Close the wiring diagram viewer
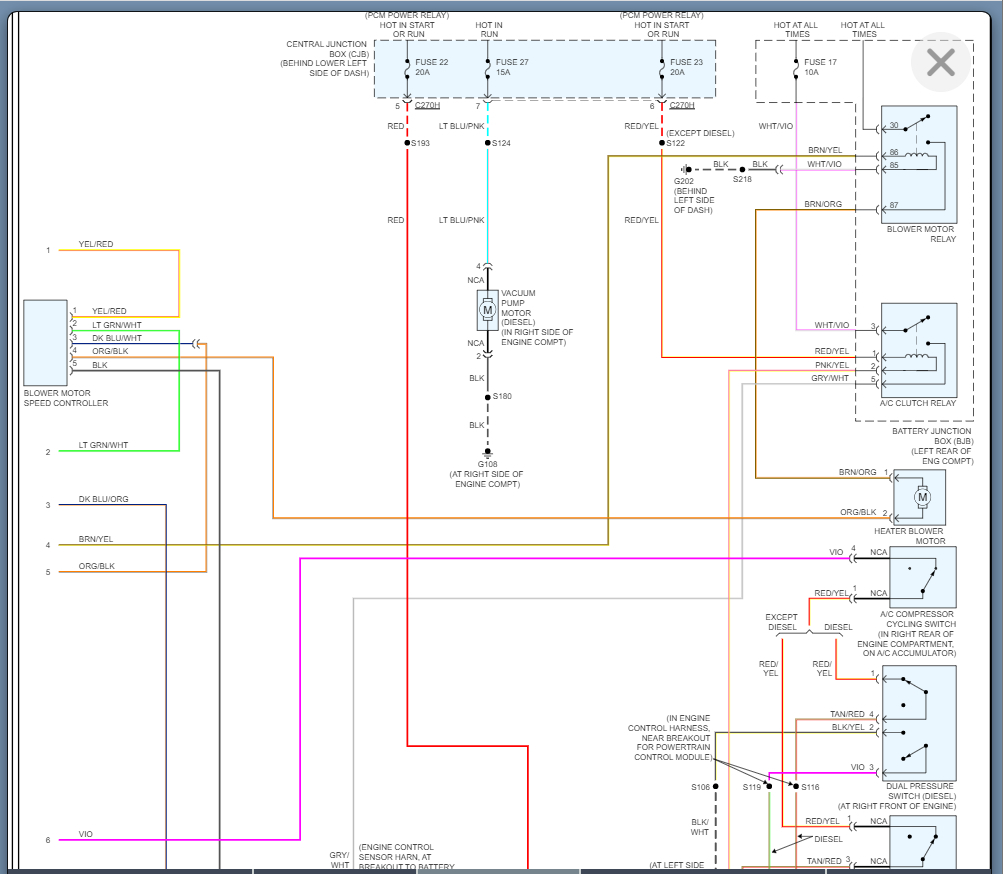The height and width of the screenshot is (874, 1003). point(940,62)
